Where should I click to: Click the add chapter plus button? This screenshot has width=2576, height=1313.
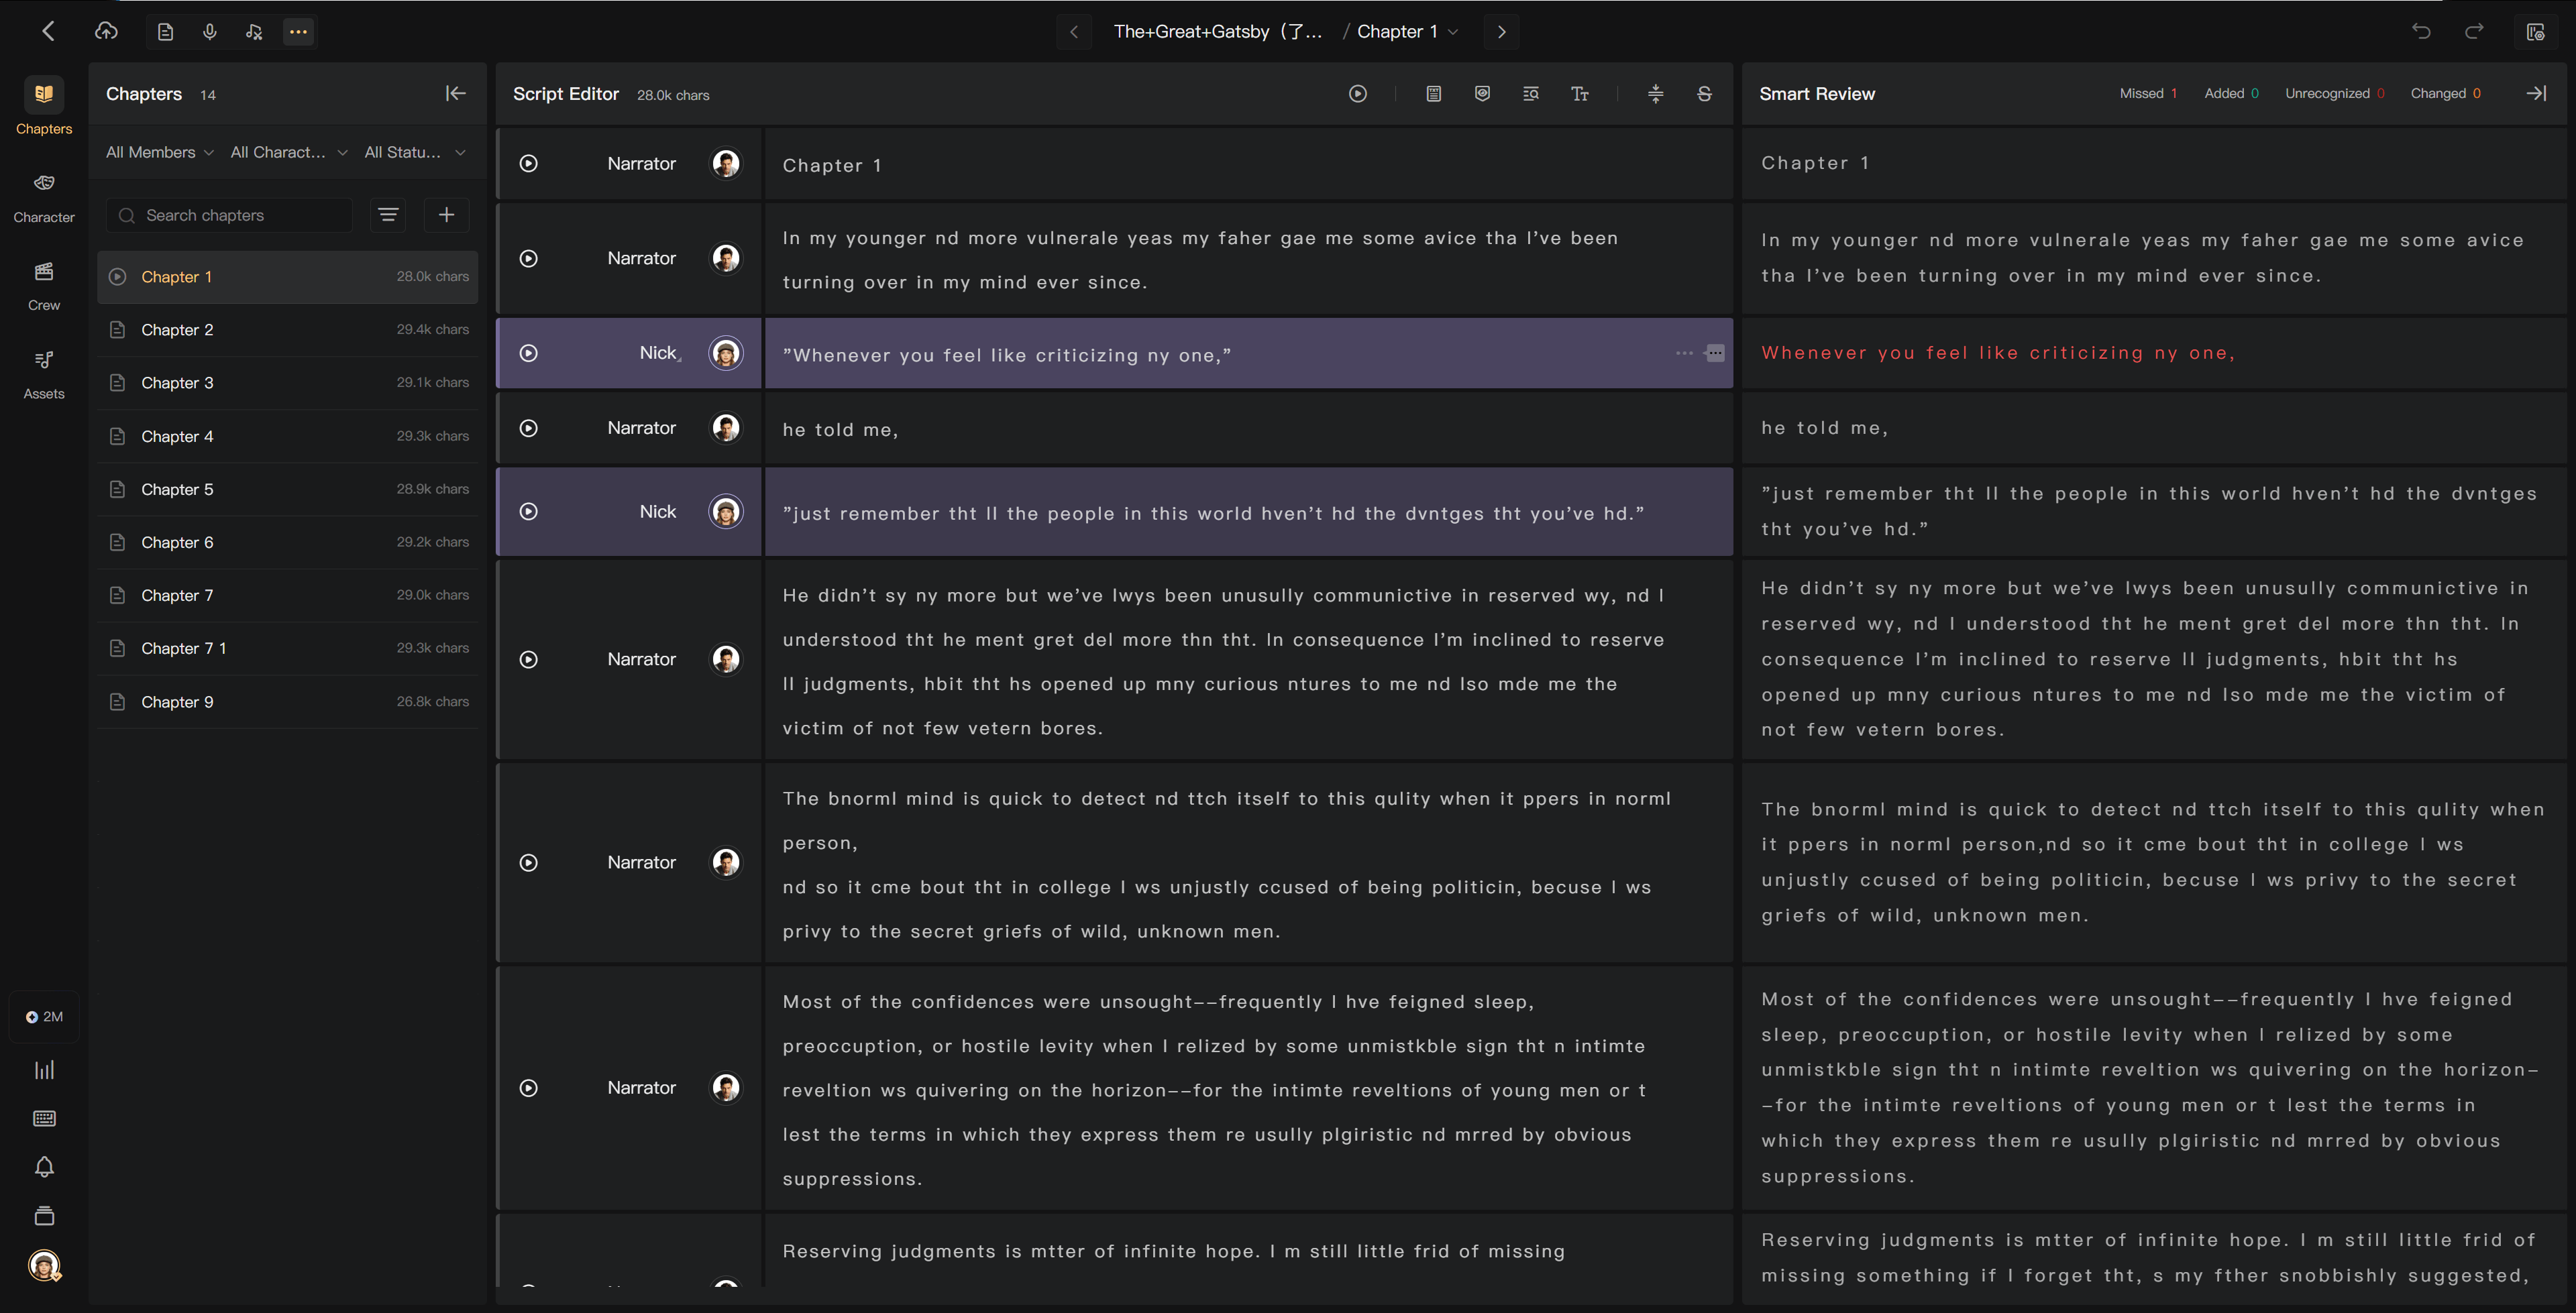click(446, 215)
